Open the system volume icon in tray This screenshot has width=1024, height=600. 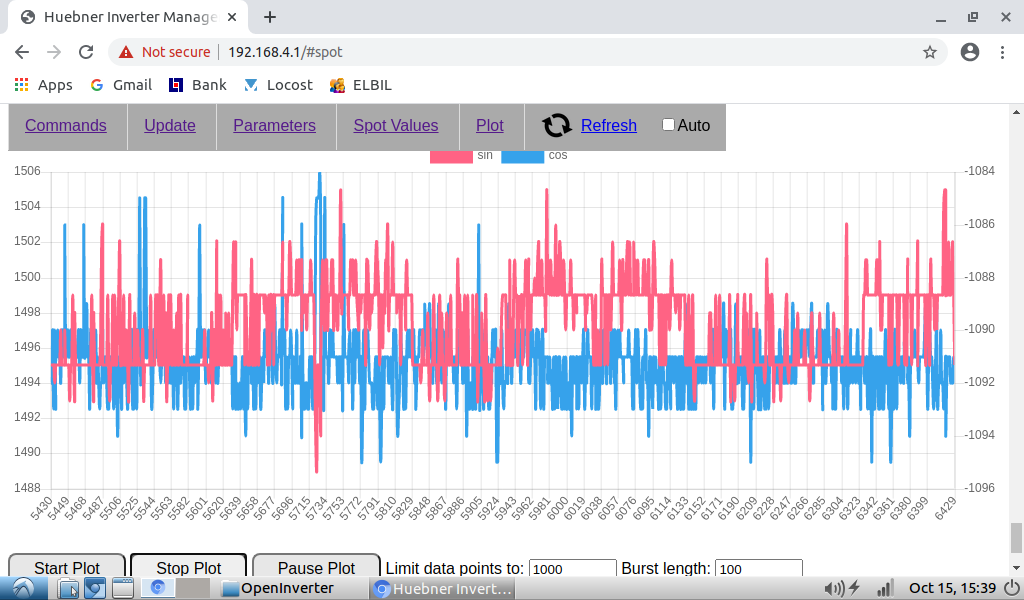[x=831, y=588]
